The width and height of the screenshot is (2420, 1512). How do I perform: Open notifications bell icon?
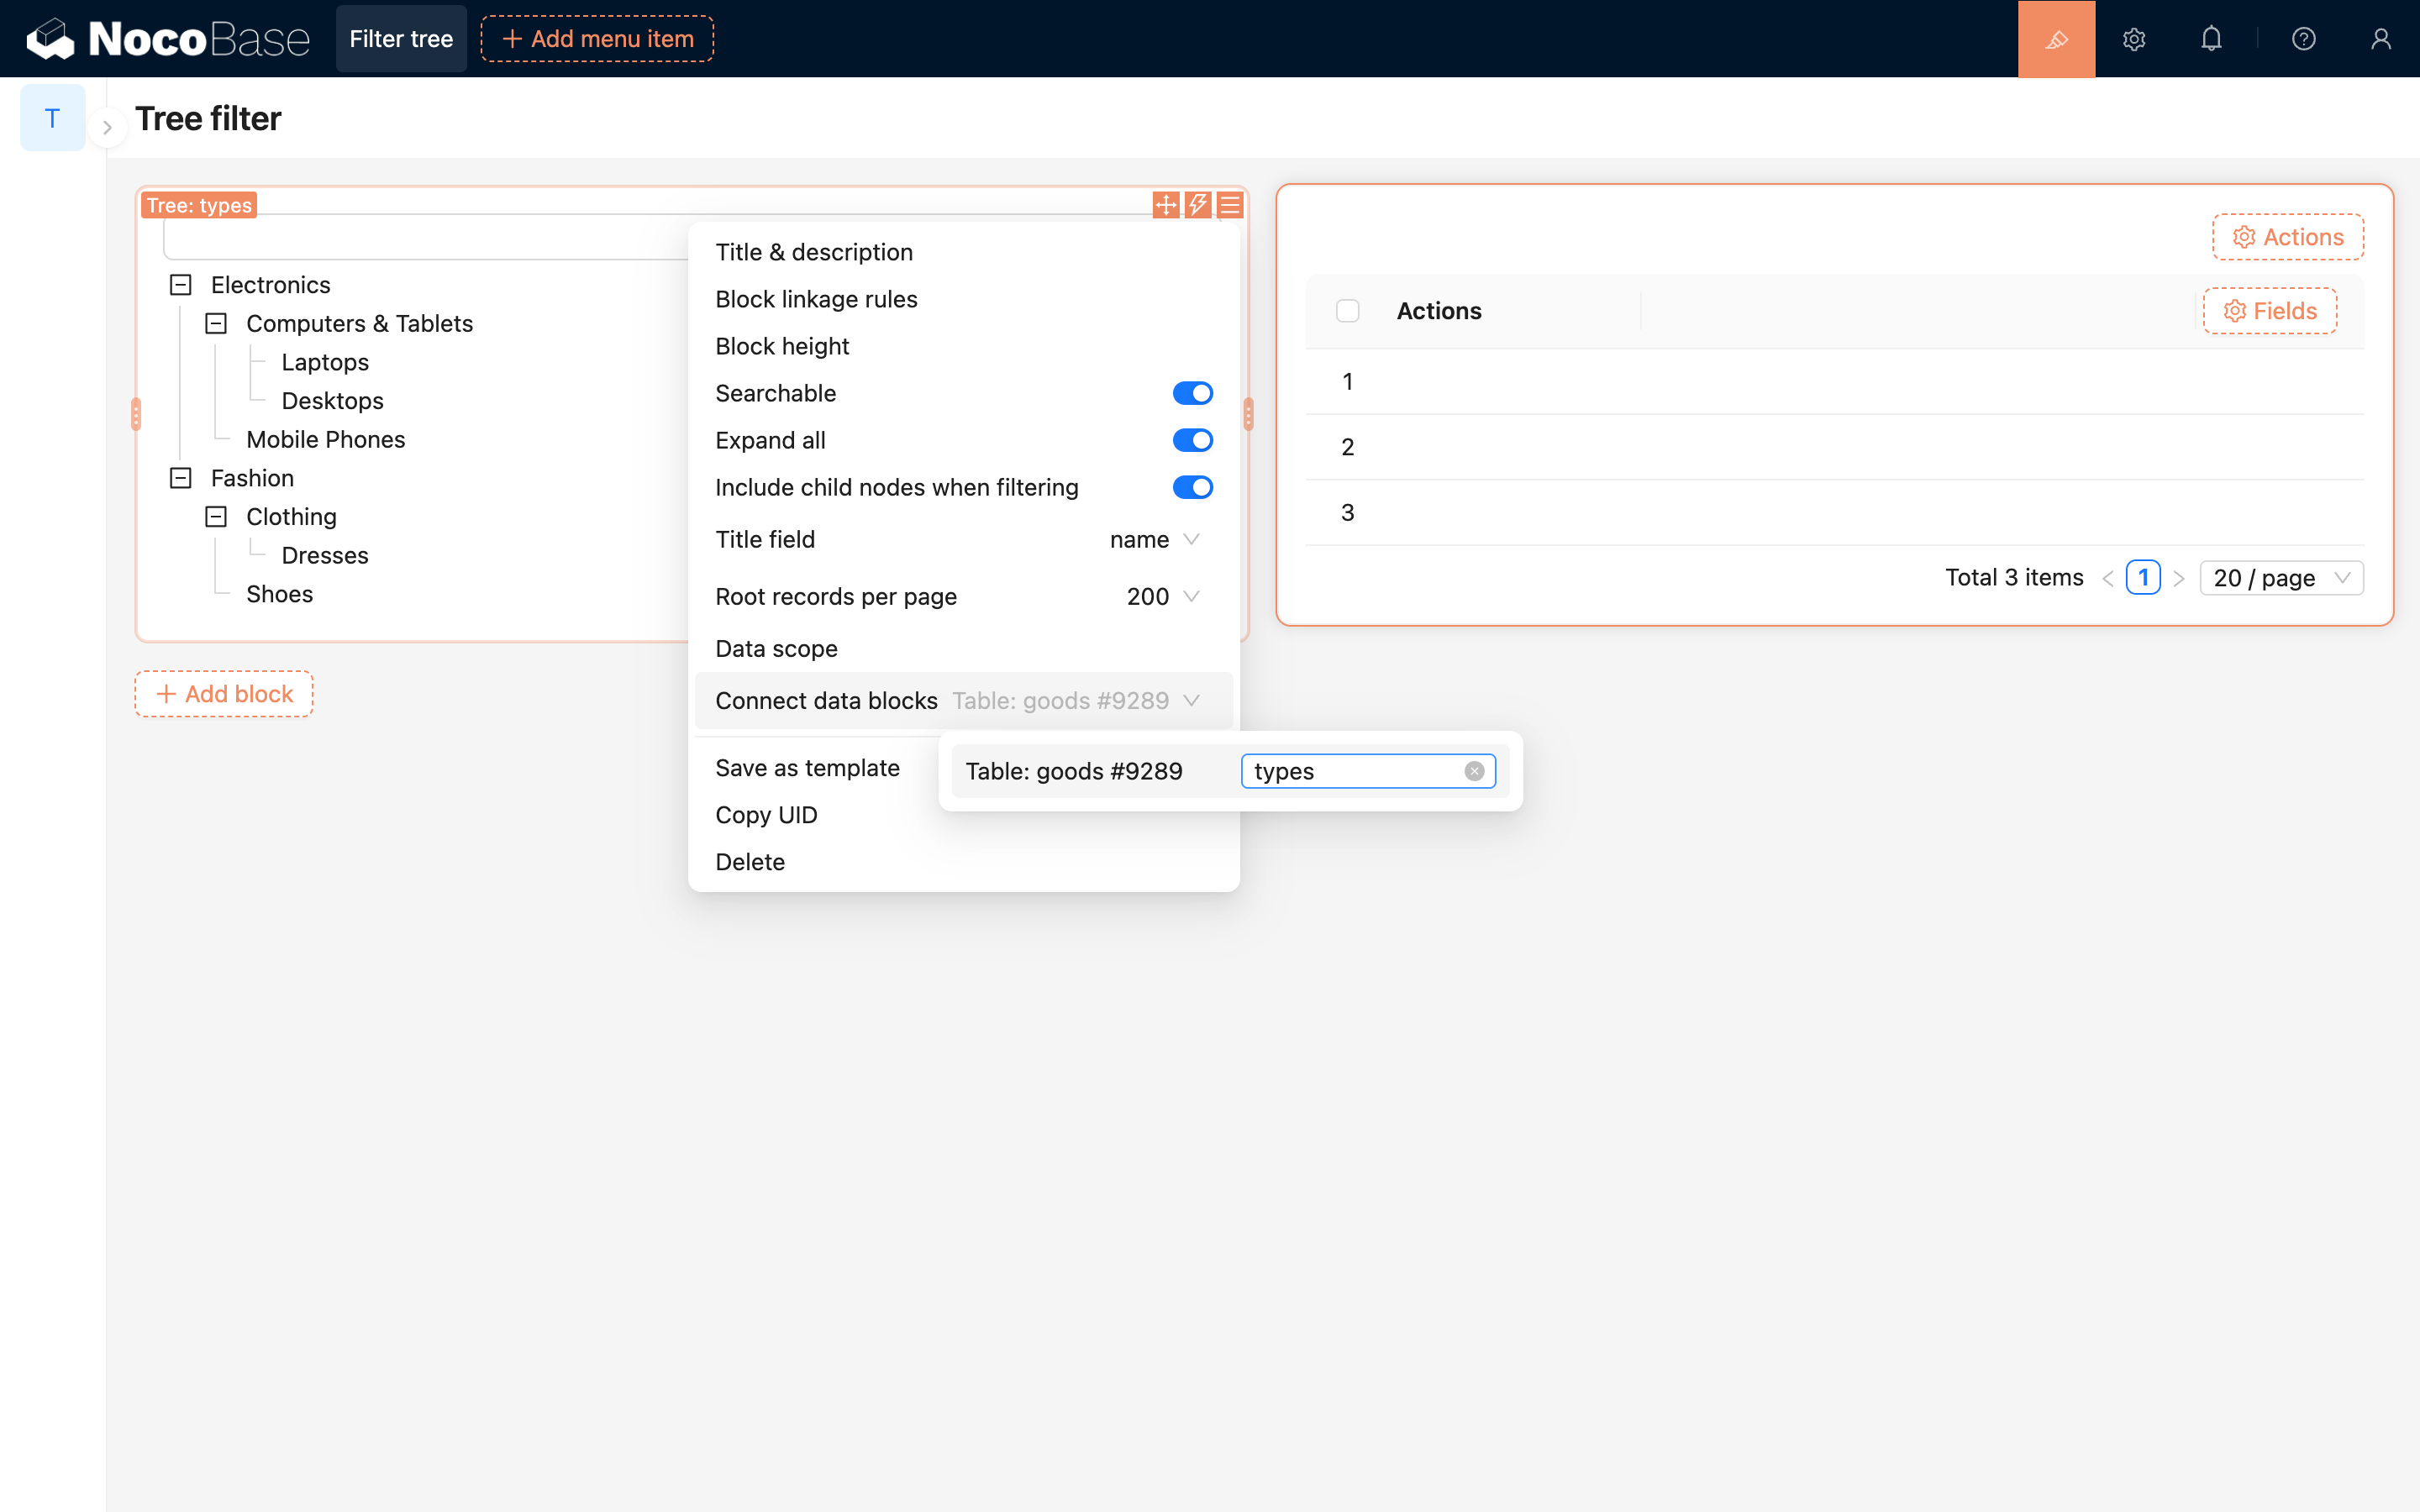[x=2211, y=39]
